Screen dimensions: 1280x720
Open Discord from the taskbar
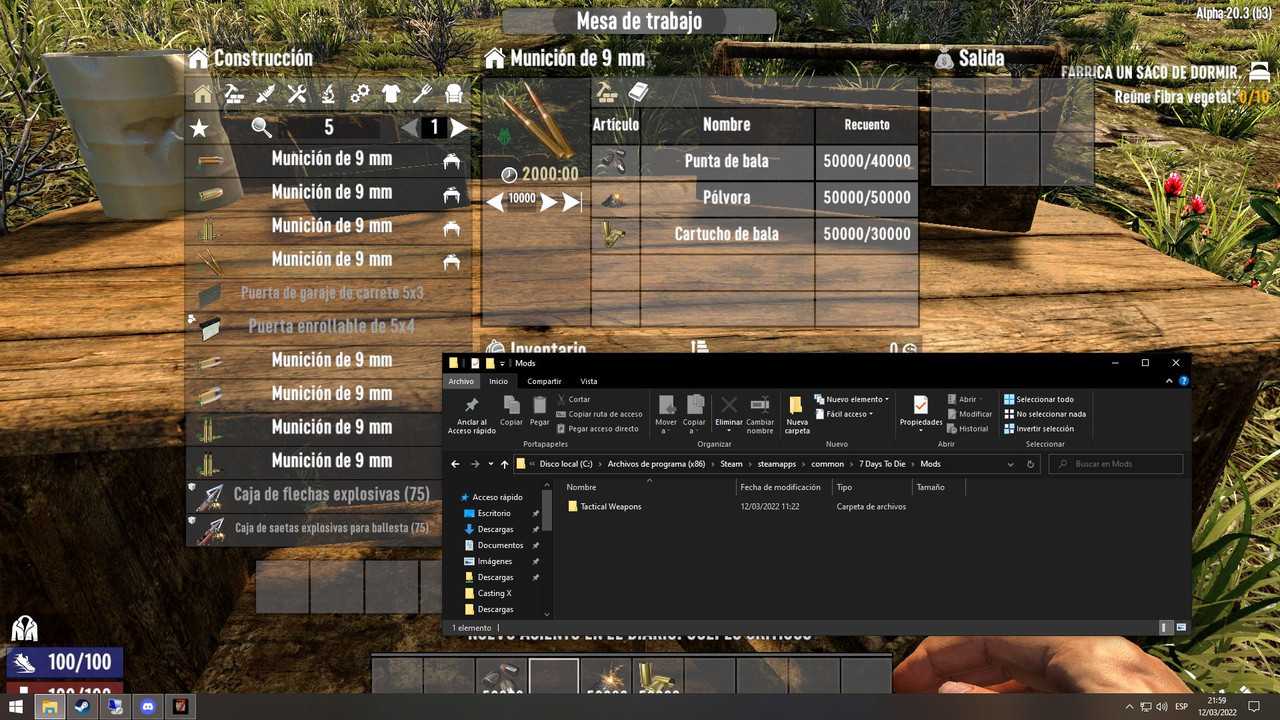point(149,706)
